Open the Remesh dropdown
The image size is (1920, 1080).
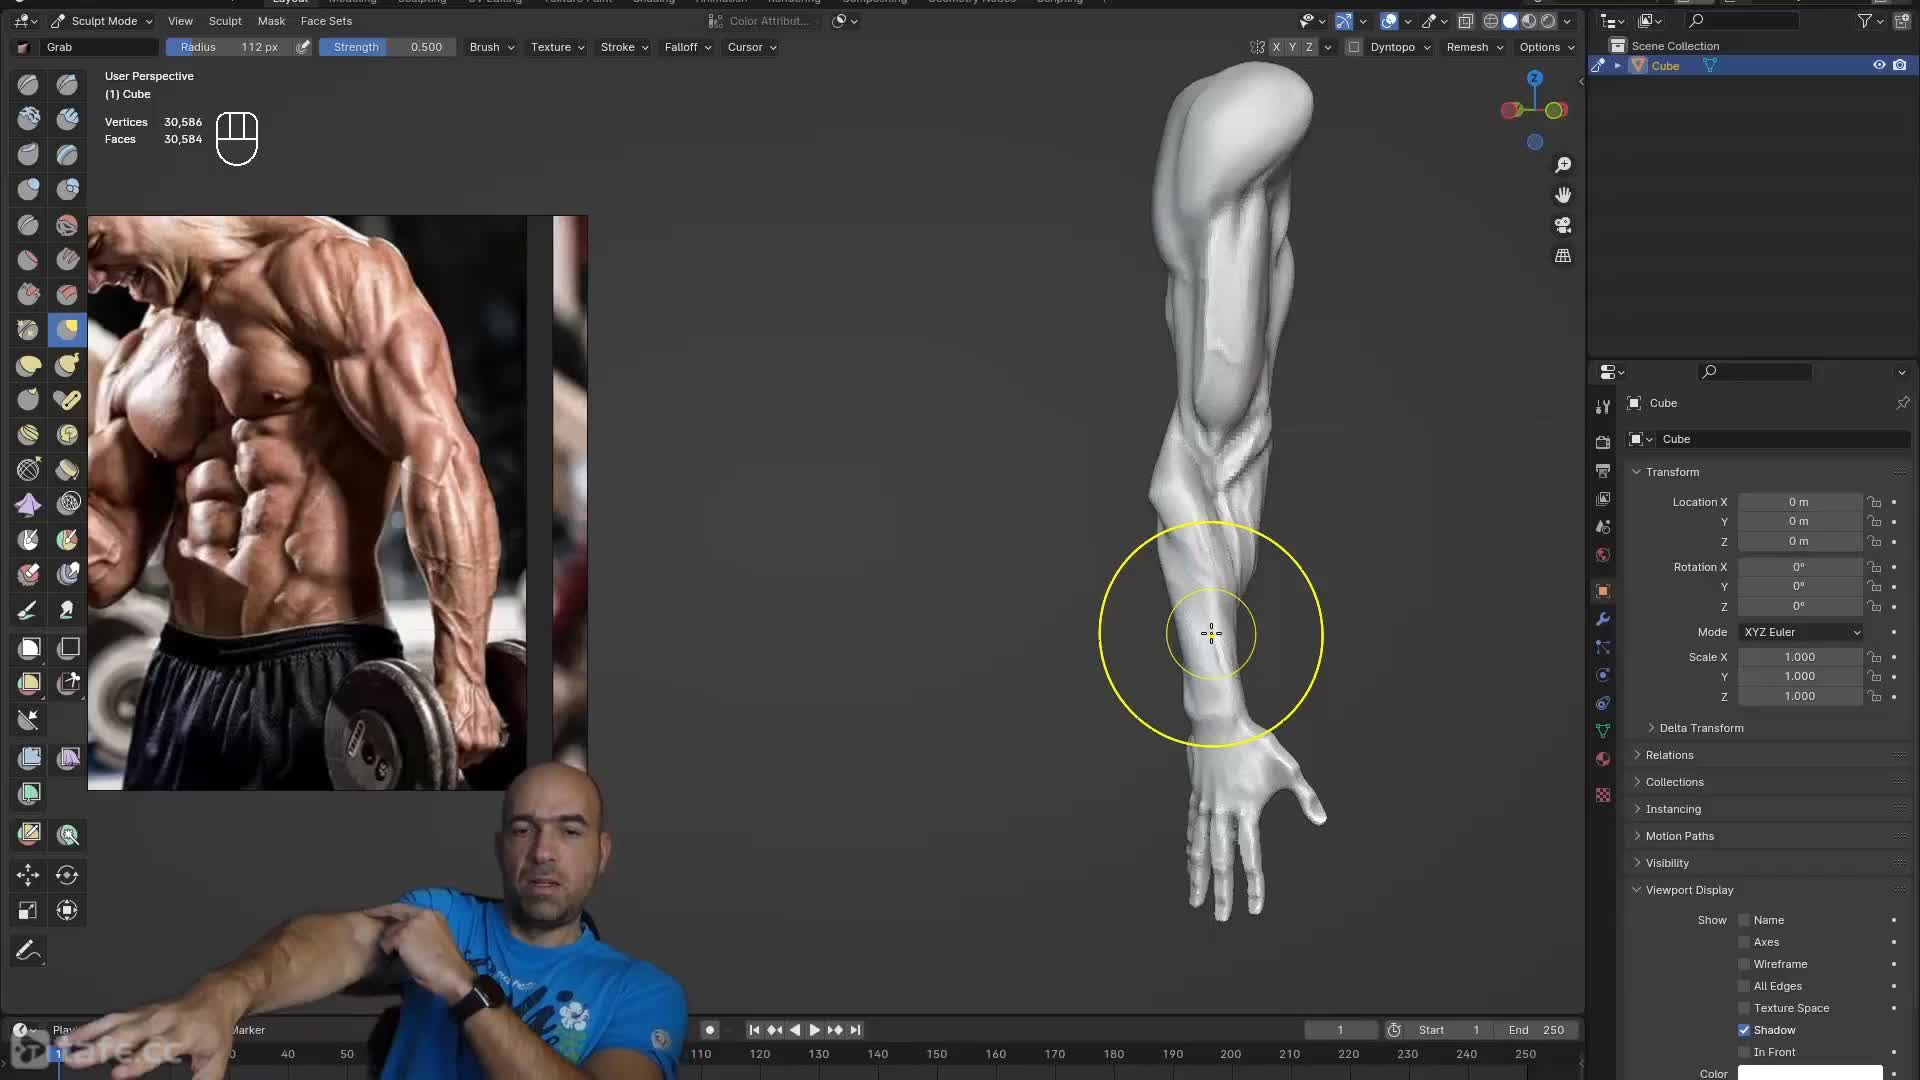tap(1475, 47)
